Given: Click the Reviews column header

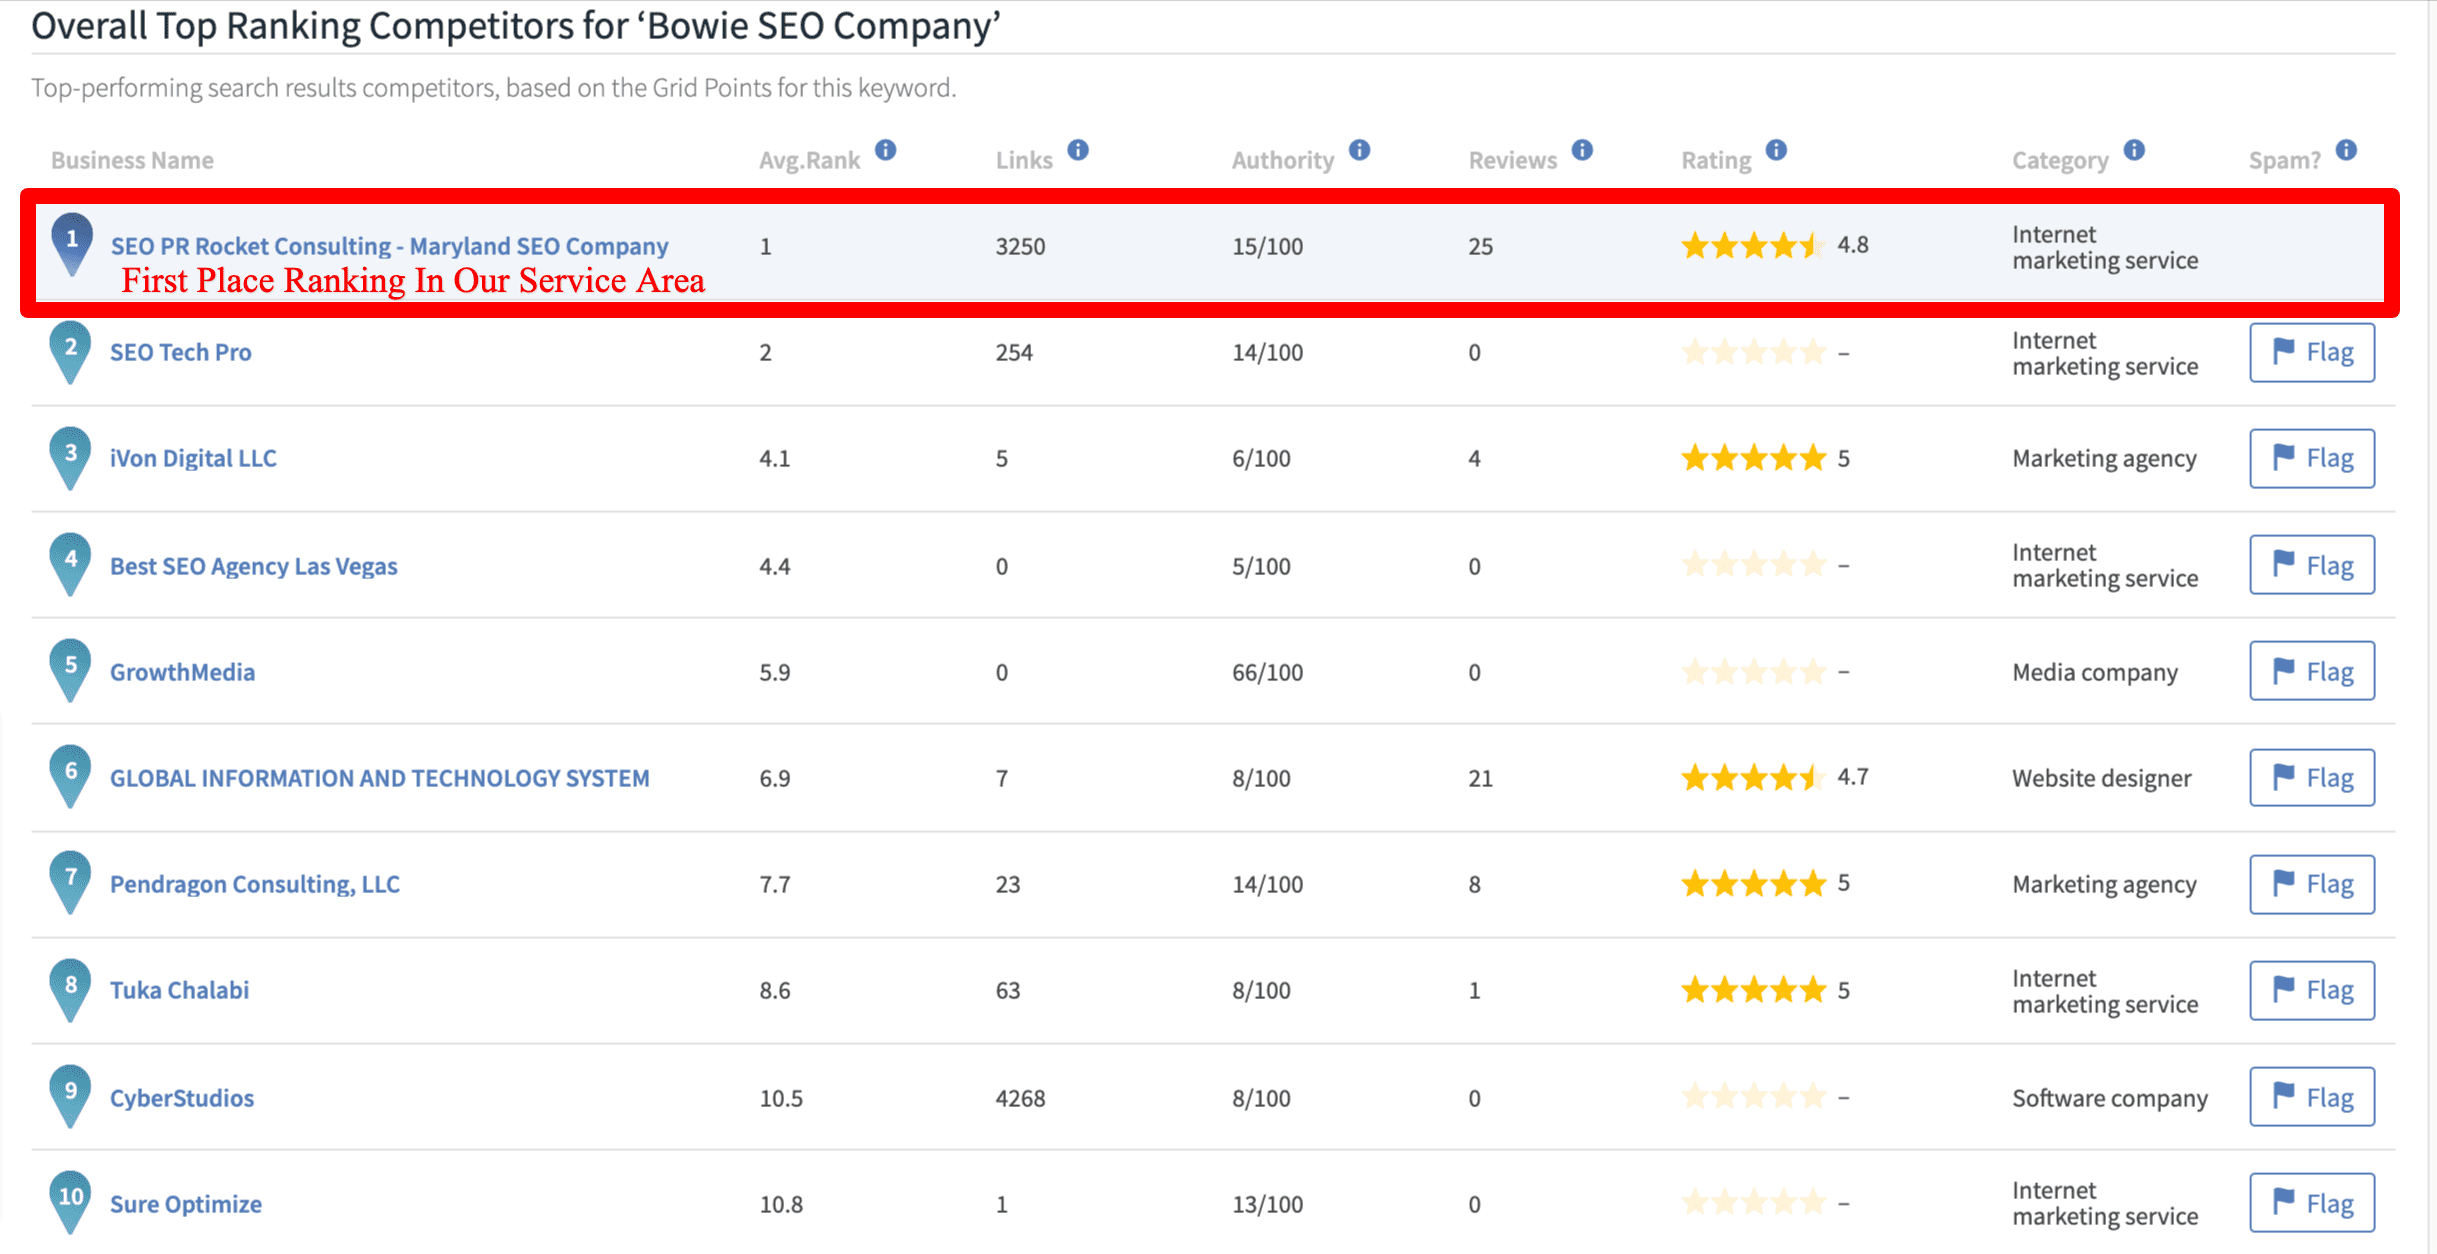Looking at the screenshot, I should [1512, 160].
